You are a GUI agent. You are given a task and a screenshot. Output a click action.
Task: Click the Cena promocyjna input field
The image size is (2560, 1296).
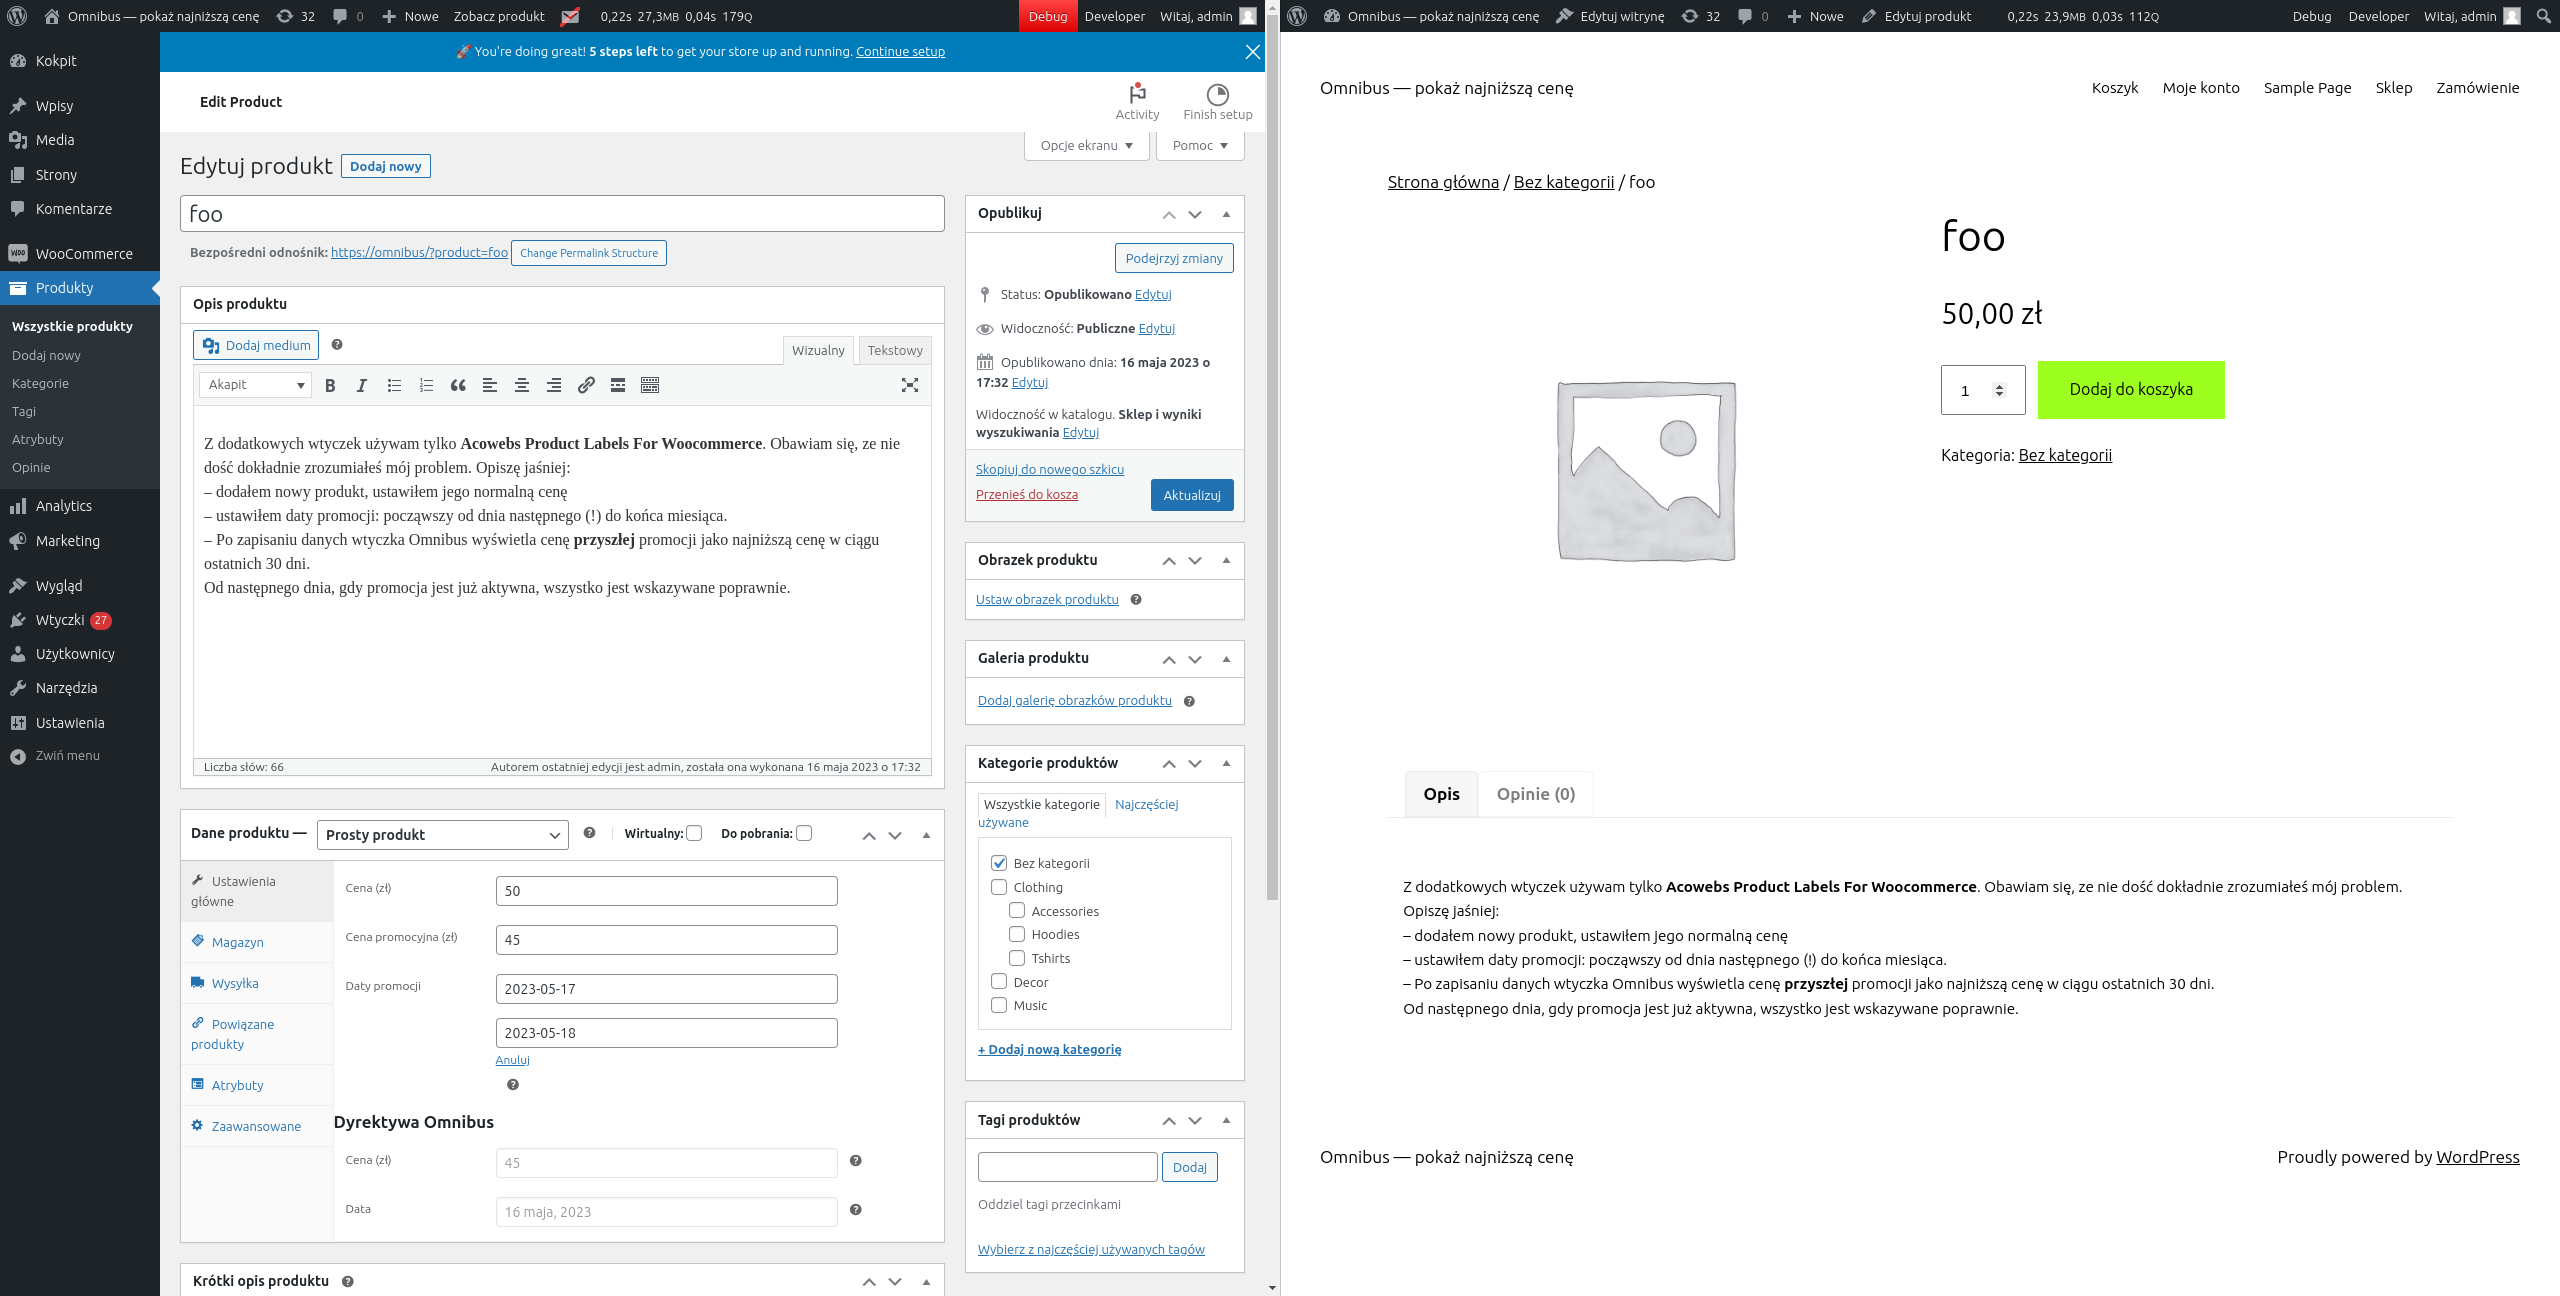(666, 940)
